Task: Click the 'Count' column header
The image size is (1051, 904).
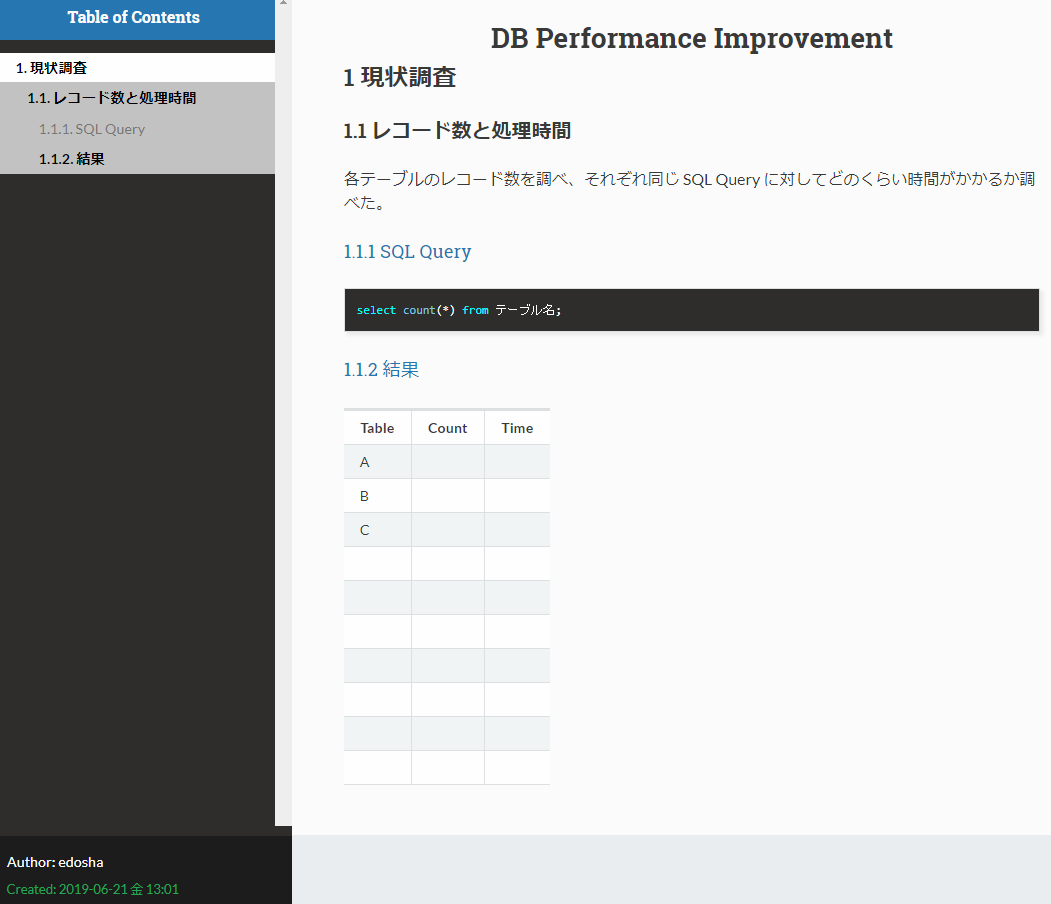Action: point(448,428)
